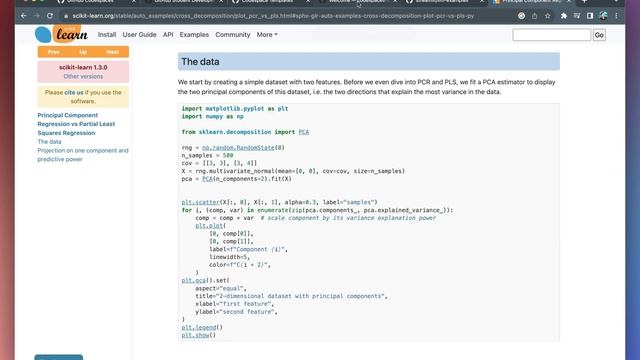
Task: Click the 'scikit-learn 1.3.0' version text
Action: click(83, 67)
